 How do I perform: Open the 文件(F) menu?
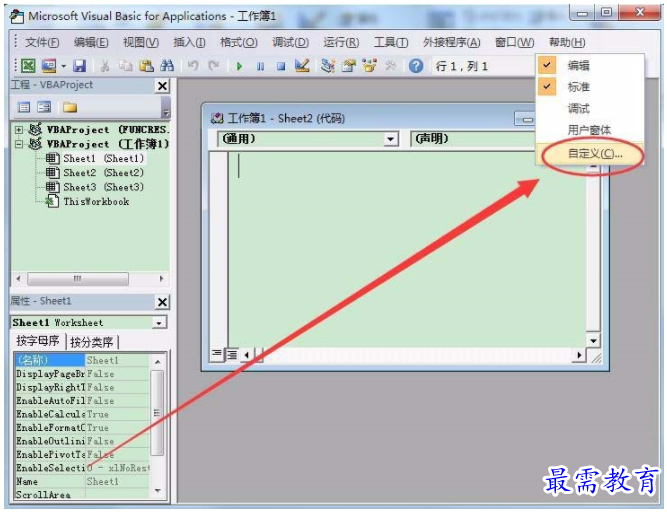42,42
